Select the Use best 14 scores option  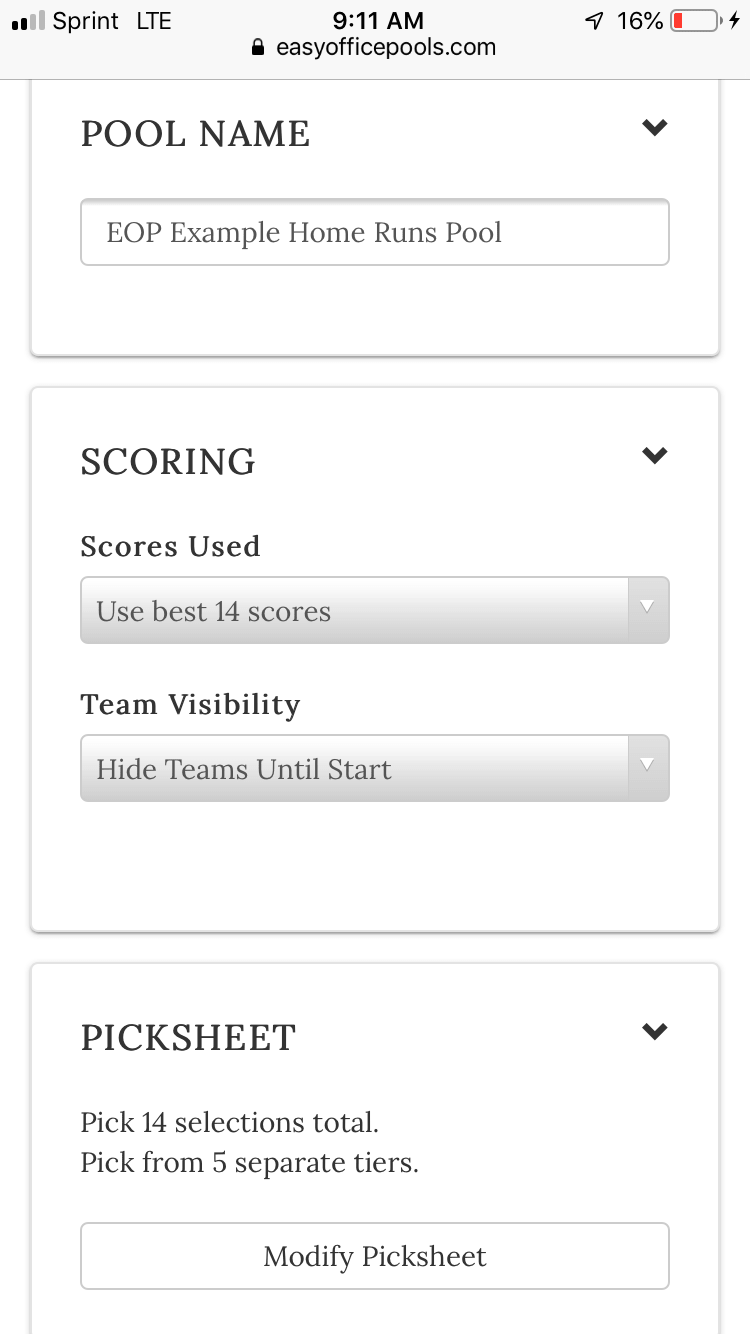[x=374, y=610]
